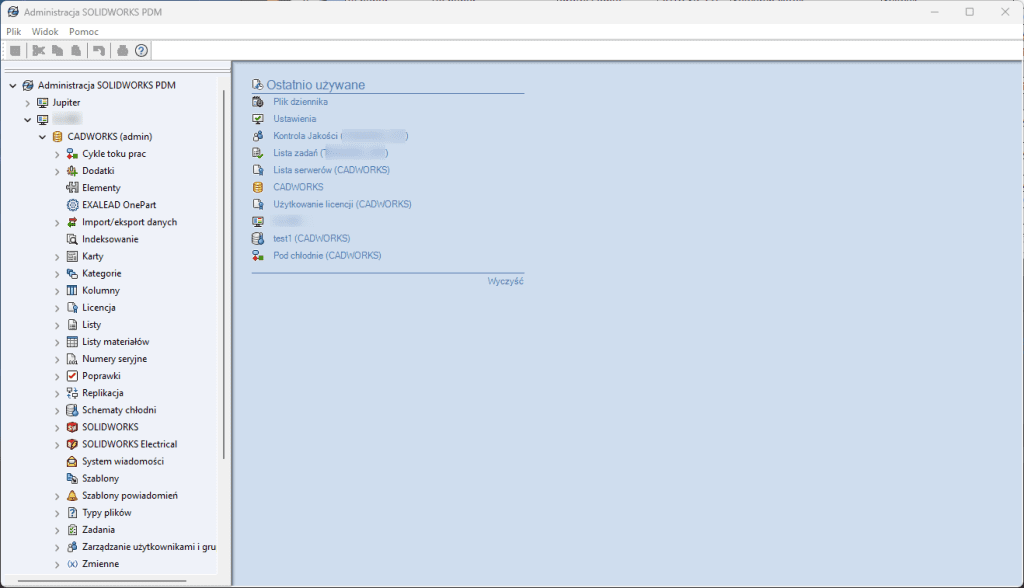Collapse the root Administracja SOLIDWORKS PDM node

click(12, 86)
